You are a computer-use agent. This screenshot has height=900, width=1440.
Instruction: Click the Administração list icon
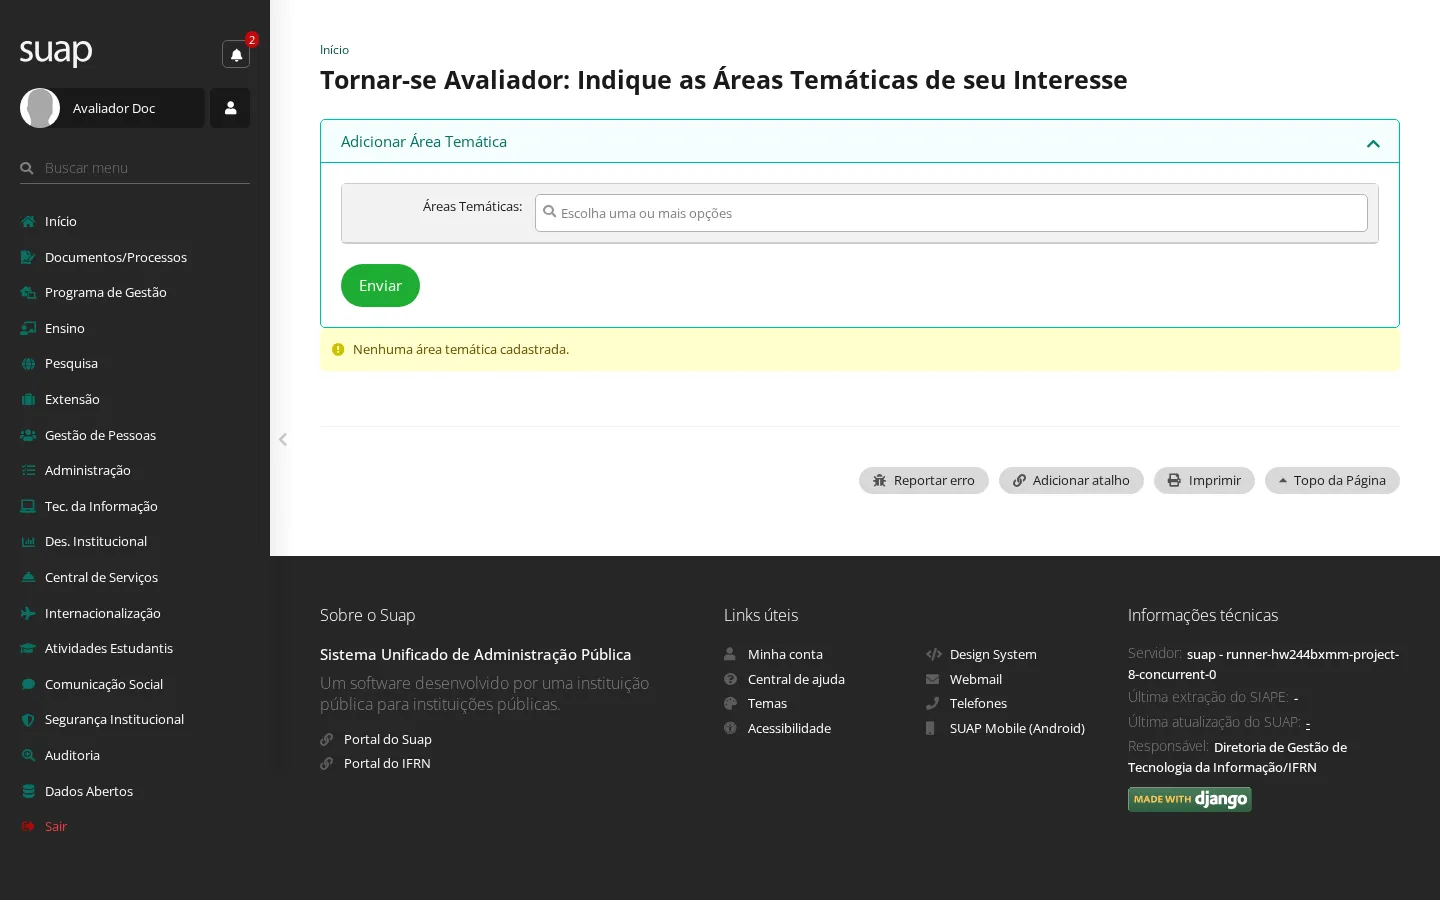28,470
